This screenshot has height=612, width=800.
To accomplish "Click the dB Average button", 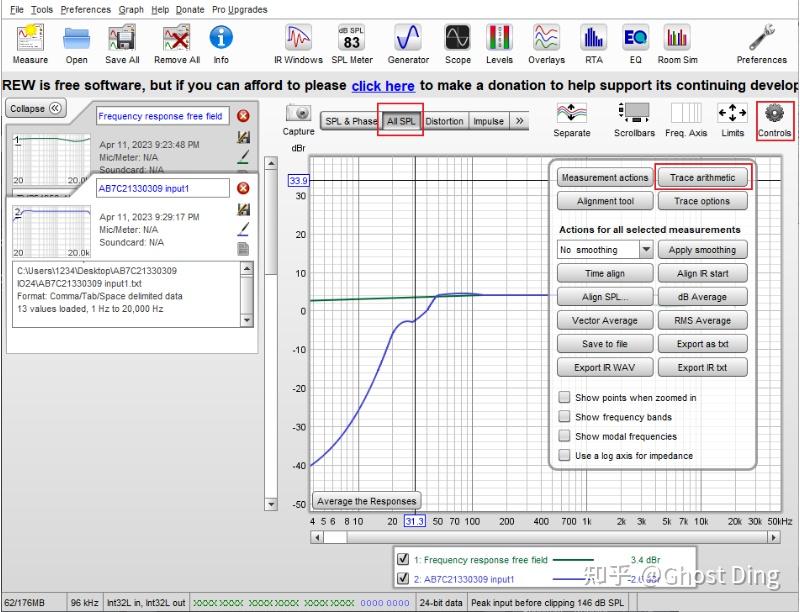I will [x=703, y=297].
